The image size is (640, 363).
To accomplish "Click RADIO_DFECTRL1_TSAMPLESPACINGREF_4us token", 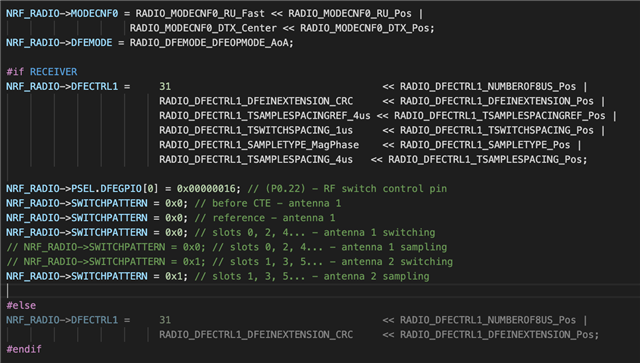I will 265,116.
